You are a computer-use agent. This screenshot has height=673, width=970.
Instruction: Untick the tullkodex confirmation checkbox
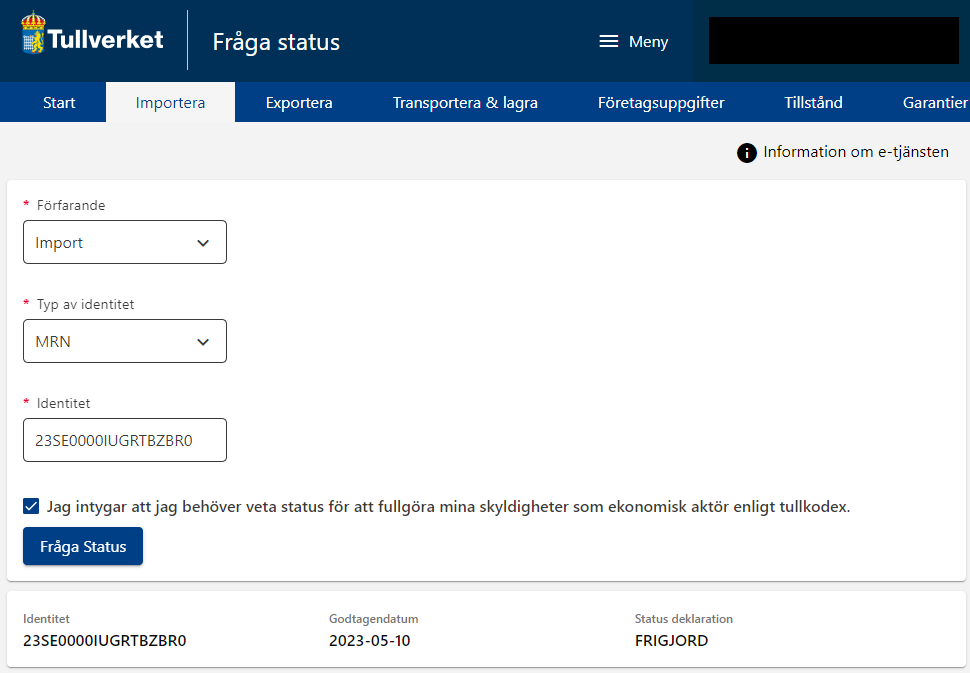(31, 507)
